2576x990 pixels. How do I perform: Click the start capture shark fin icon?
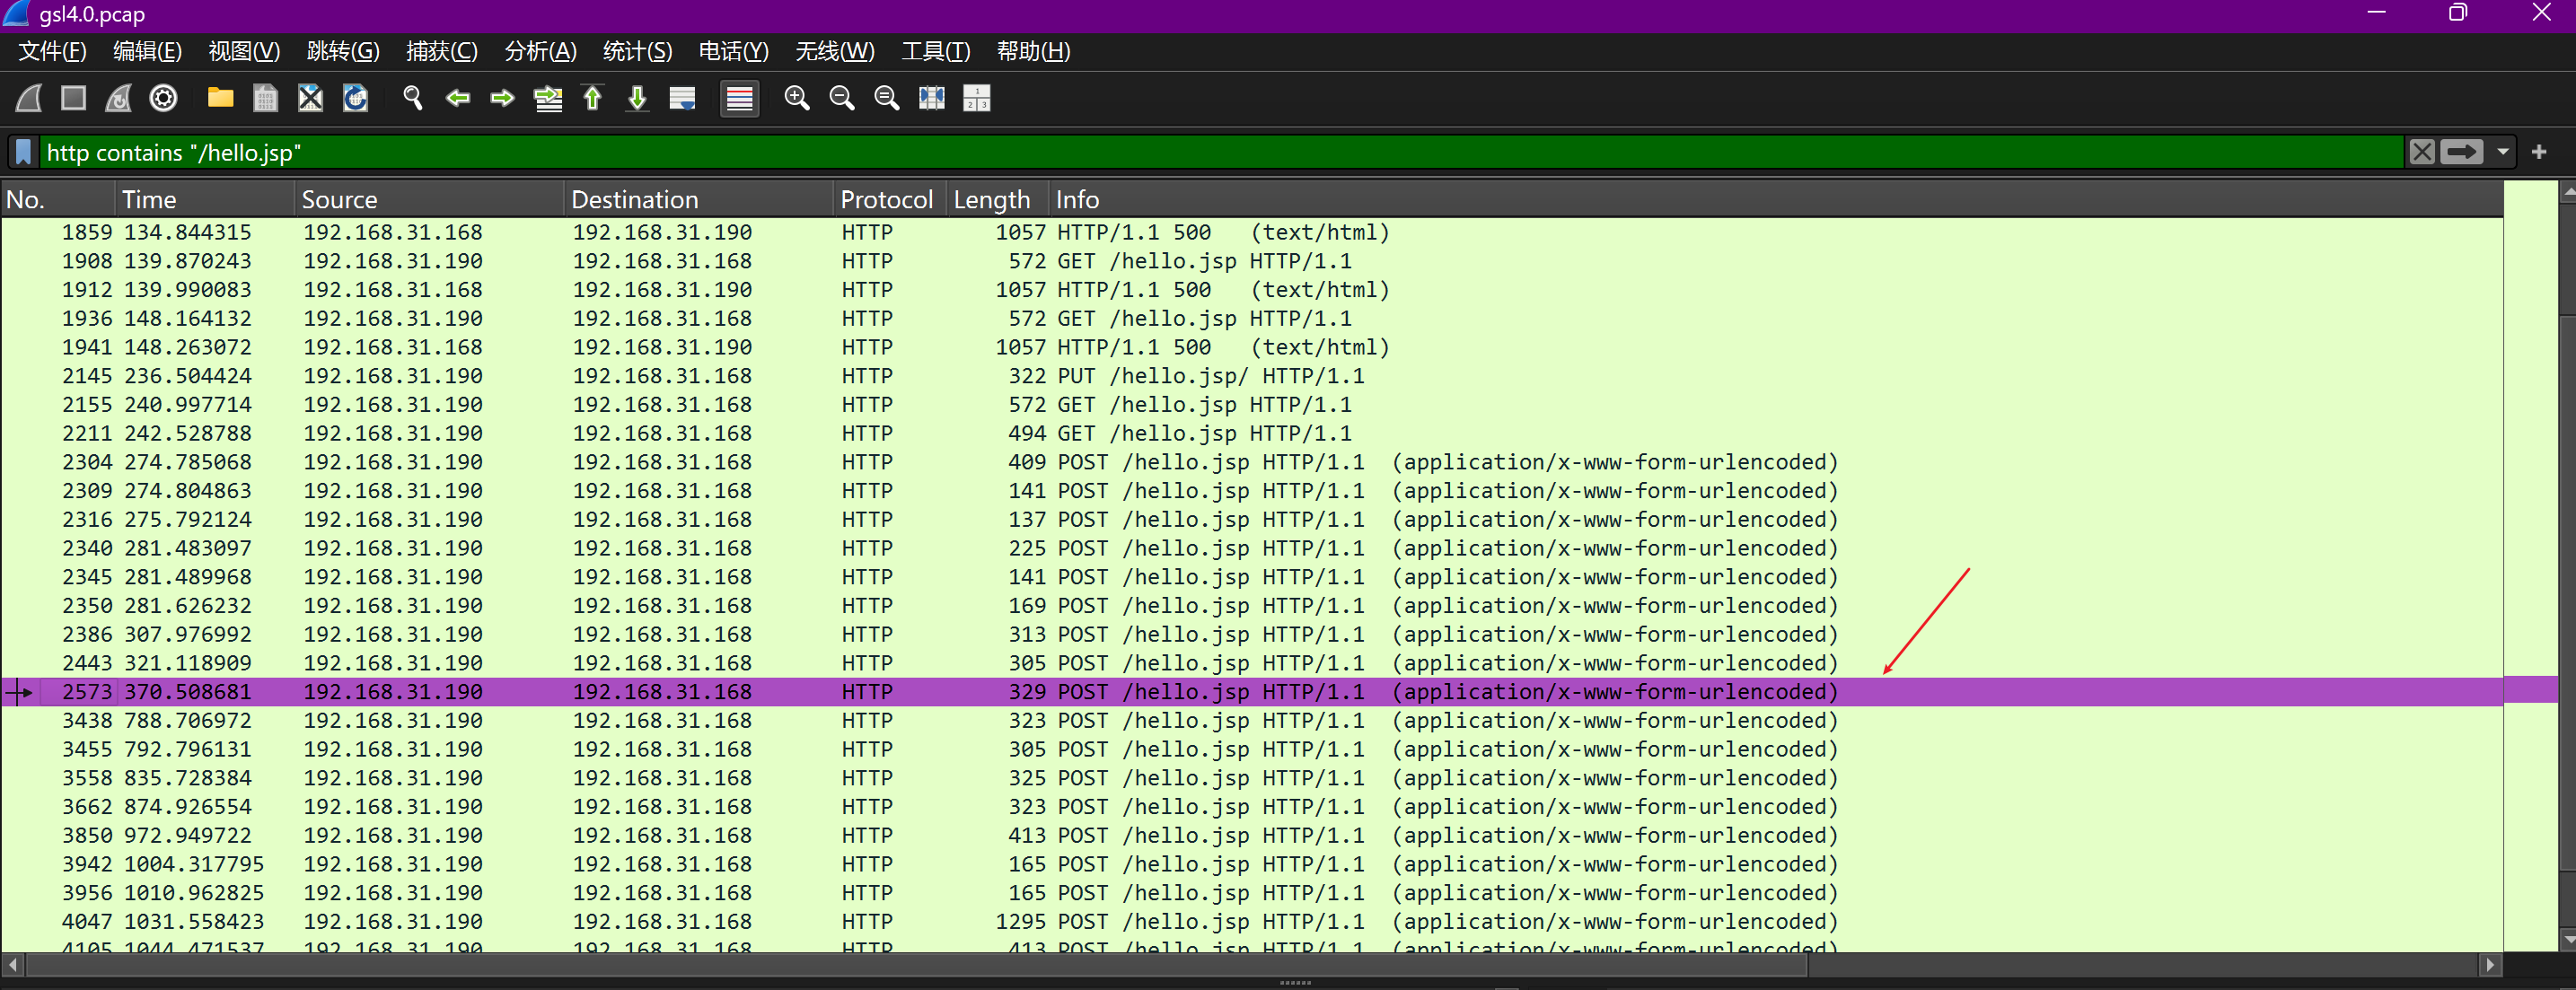pyautogui.click(x=29, y=98)
